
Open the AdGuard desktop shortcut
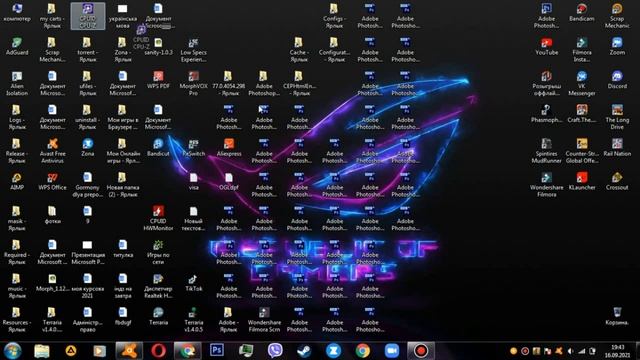[x=17, y=46]
